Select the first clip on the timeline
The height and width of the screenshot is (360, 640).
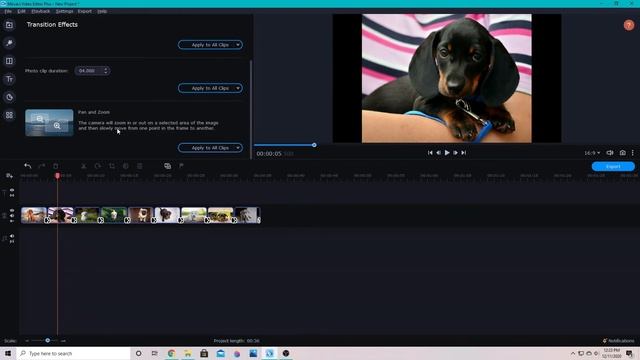[33, 215]
